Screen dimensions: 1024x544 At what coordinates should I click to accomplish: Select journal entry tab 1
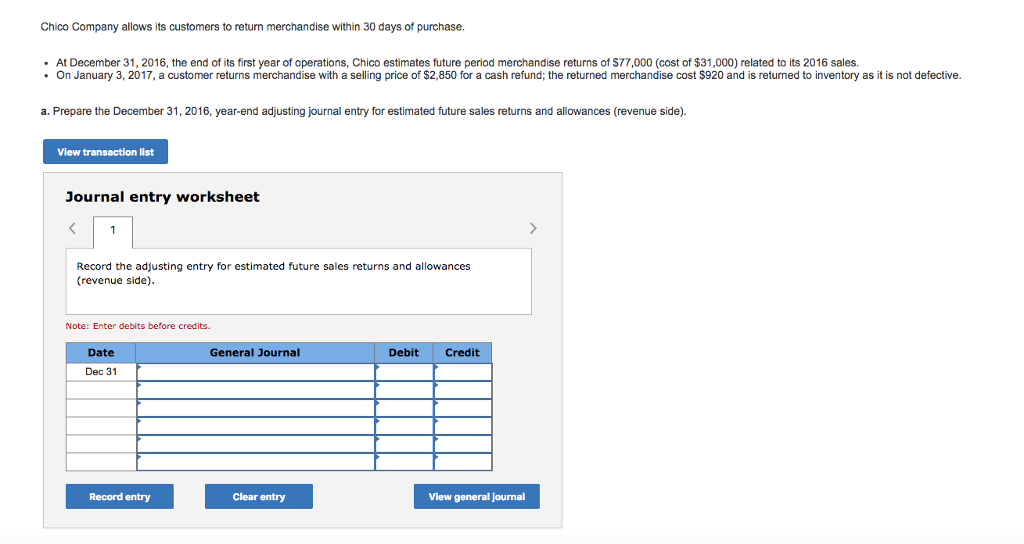pos(112,231)
